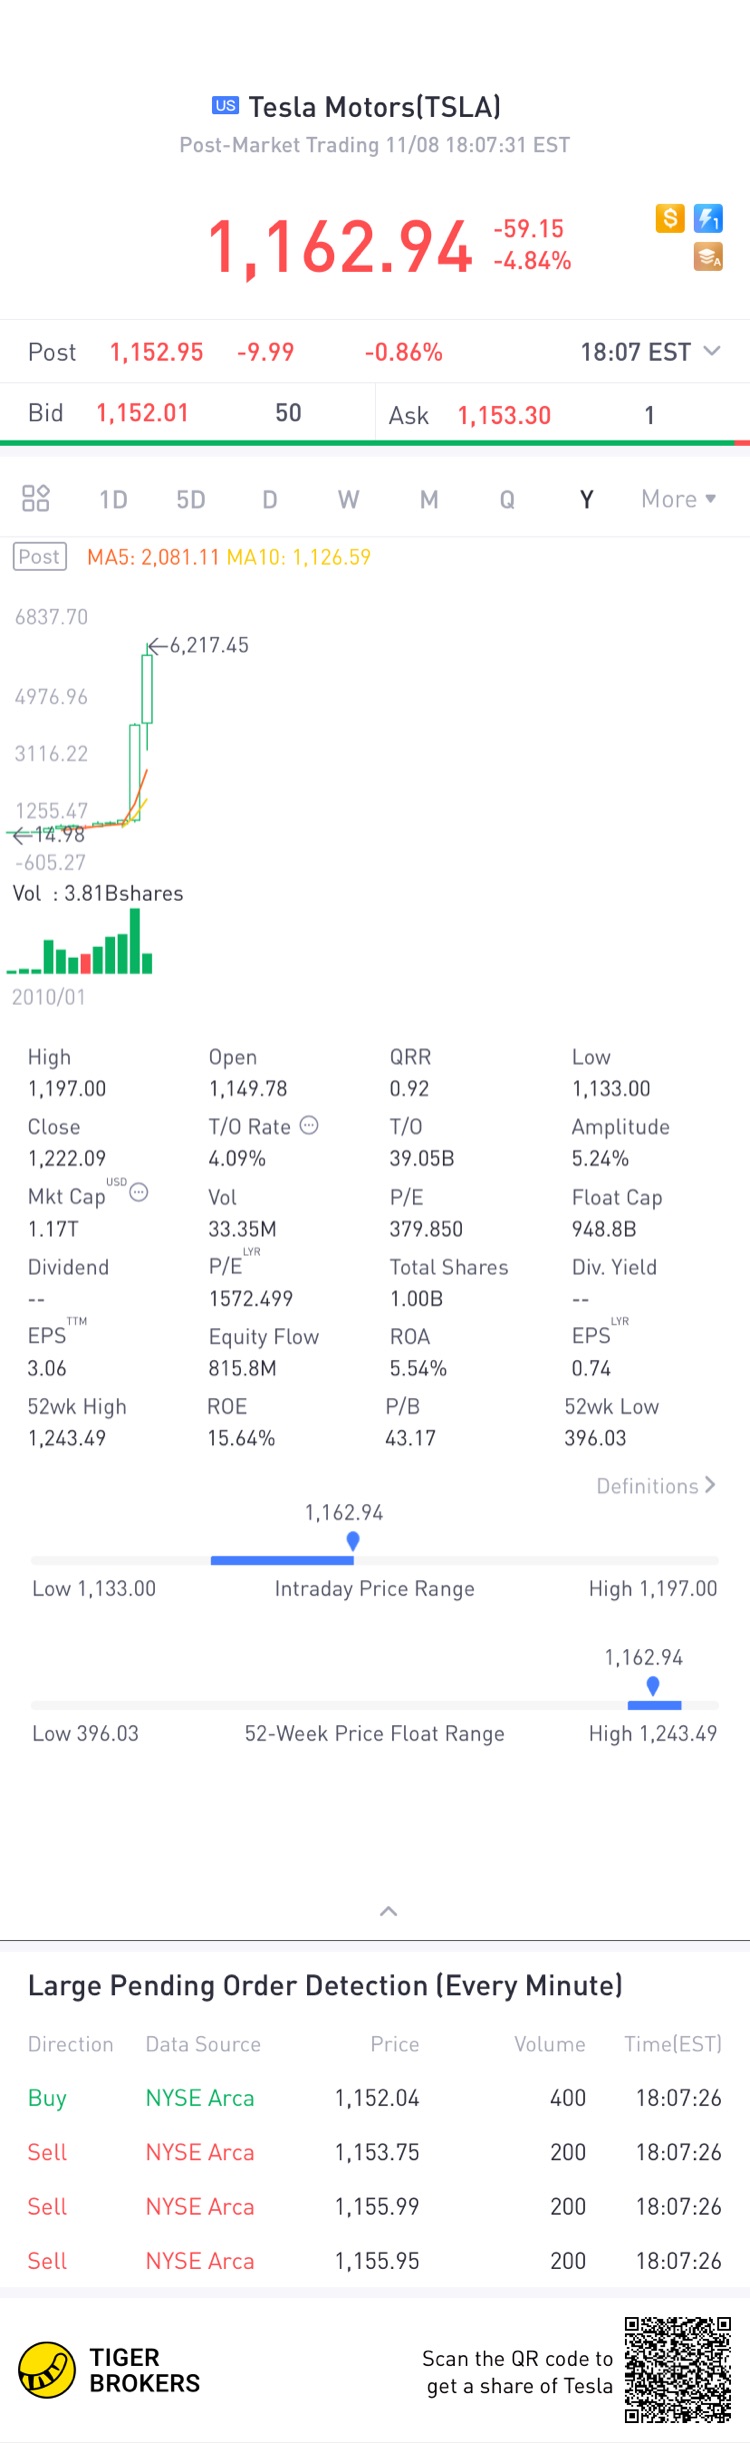750x2443 pixels.
Task: Tap the 2010/01 chart date label
Action: 49,997
